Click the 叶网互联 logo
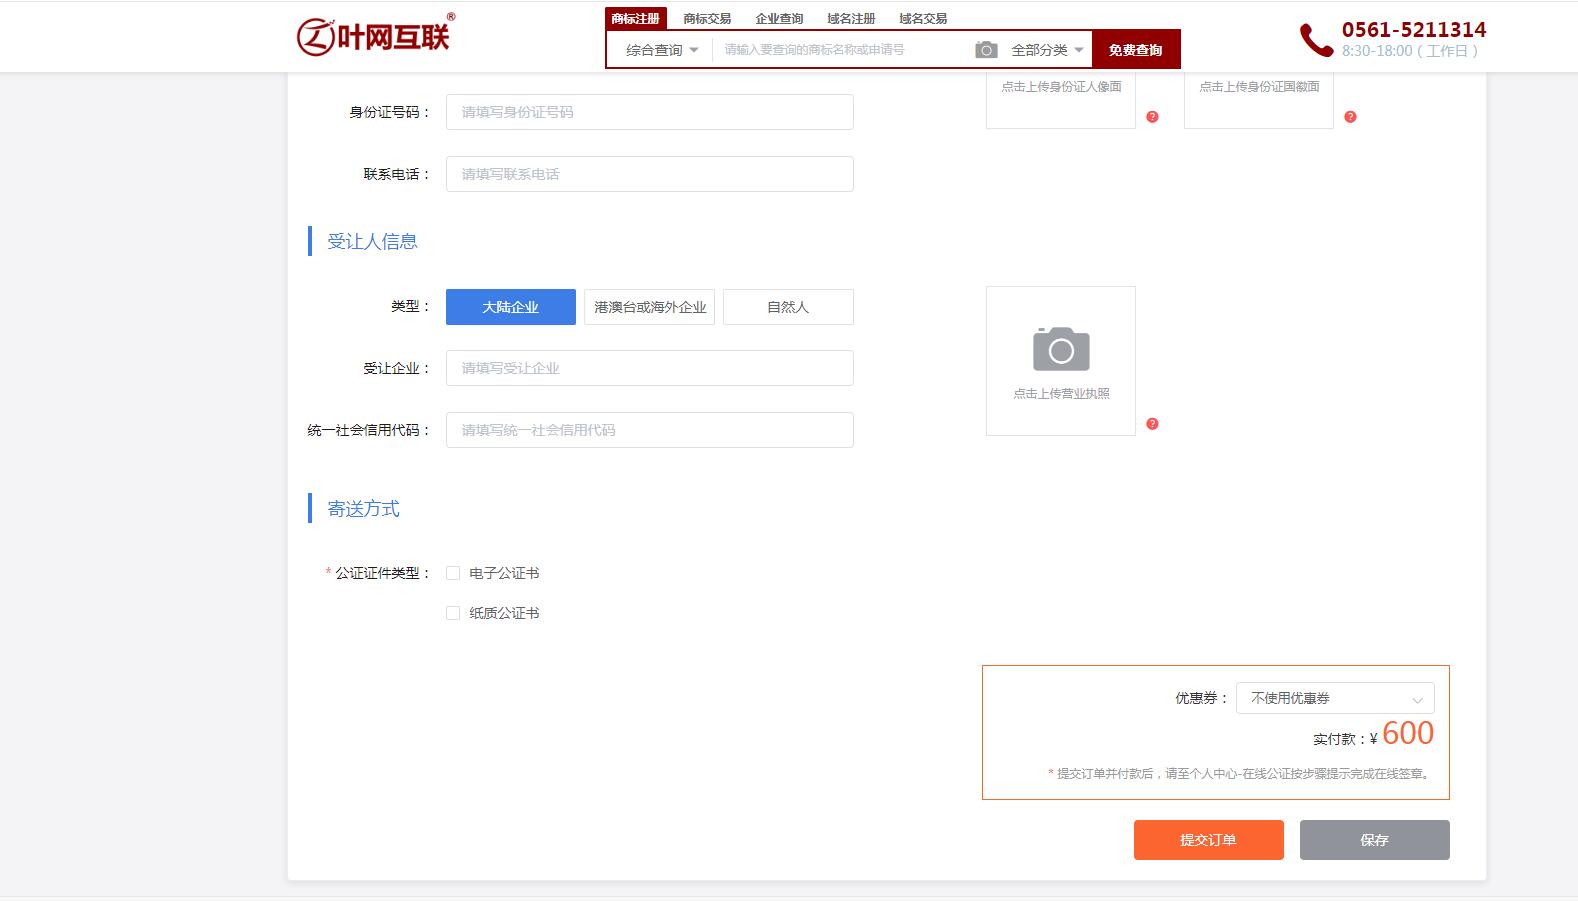The height and width of the screenshot is (901, 1578). coord(374,36)
